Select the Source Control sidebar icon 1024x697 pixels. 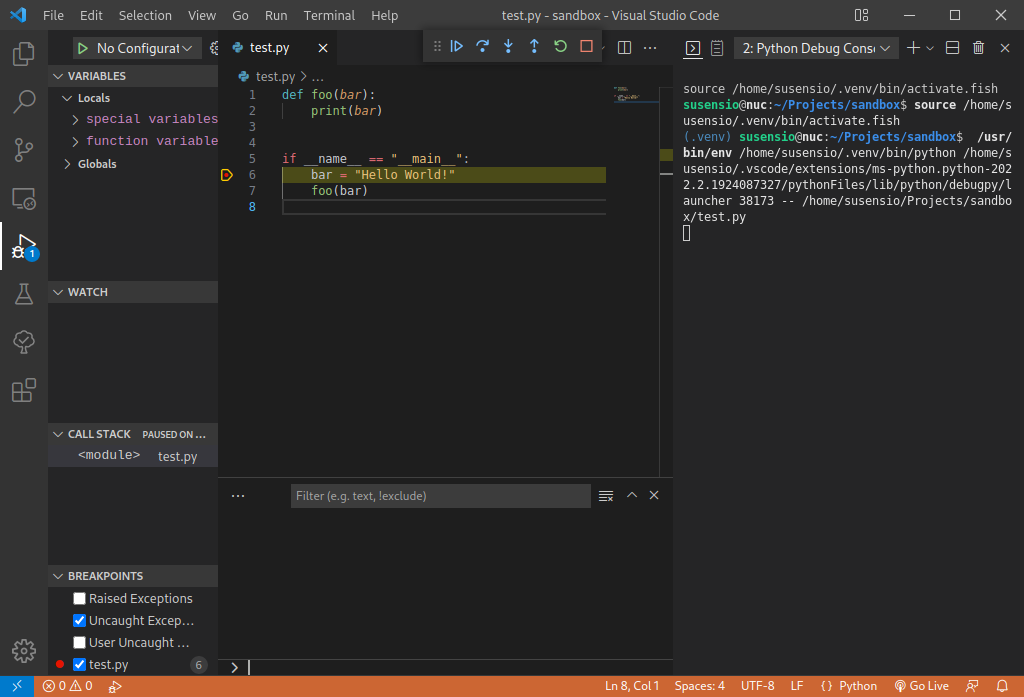click(22, 150)
